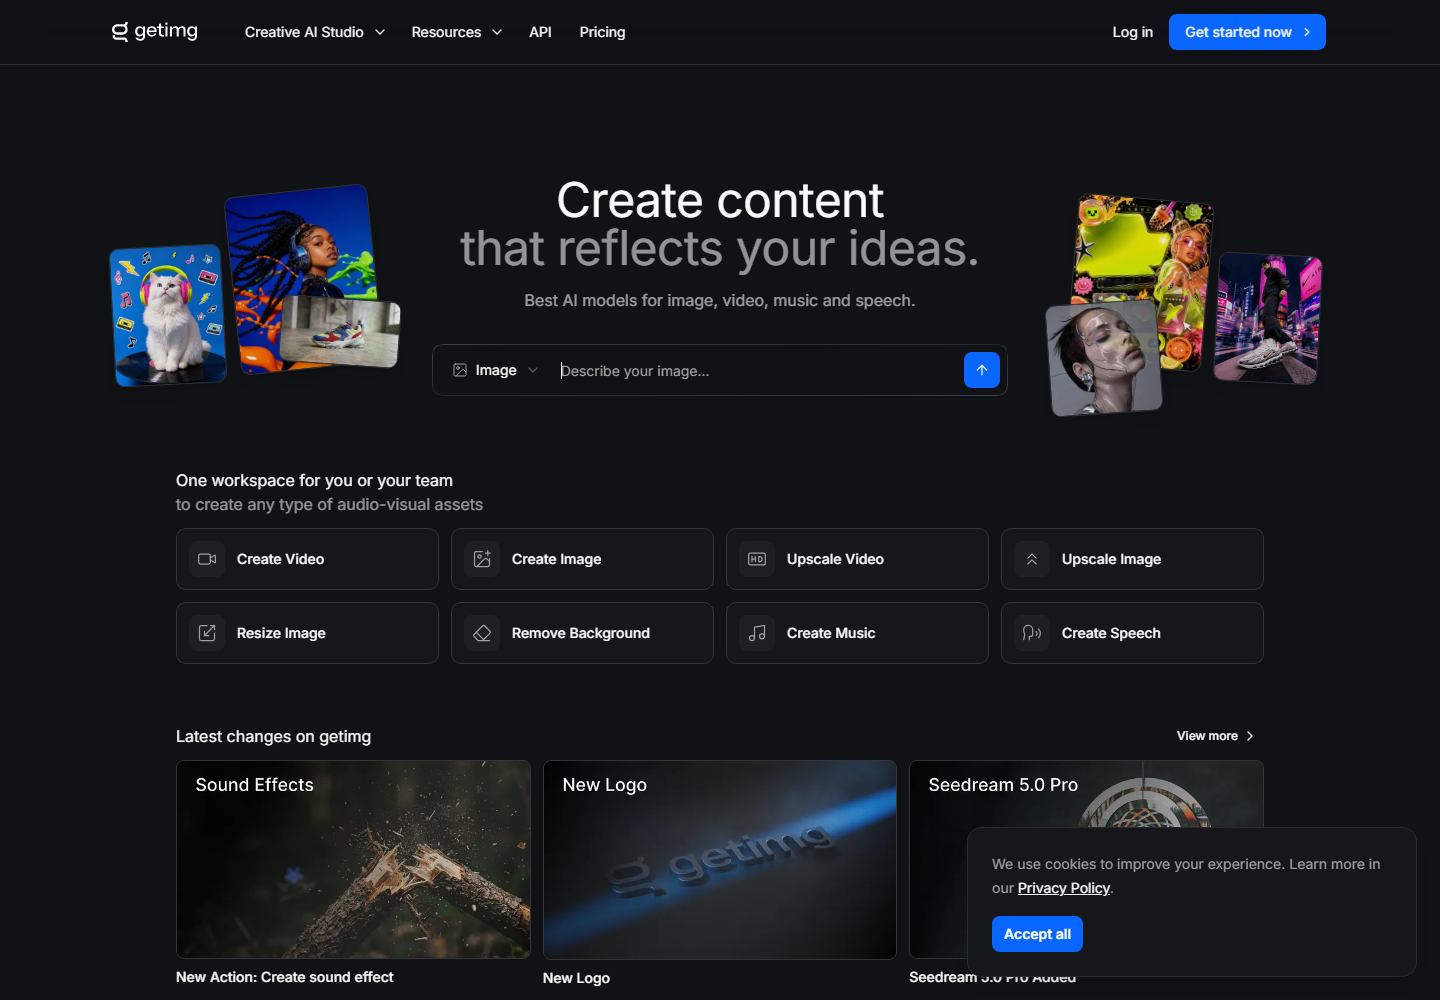1440x1000 pixels.
Task: Submit prompt with the blue arrow button
Action: pyautogui.click(x=982, y=370)
